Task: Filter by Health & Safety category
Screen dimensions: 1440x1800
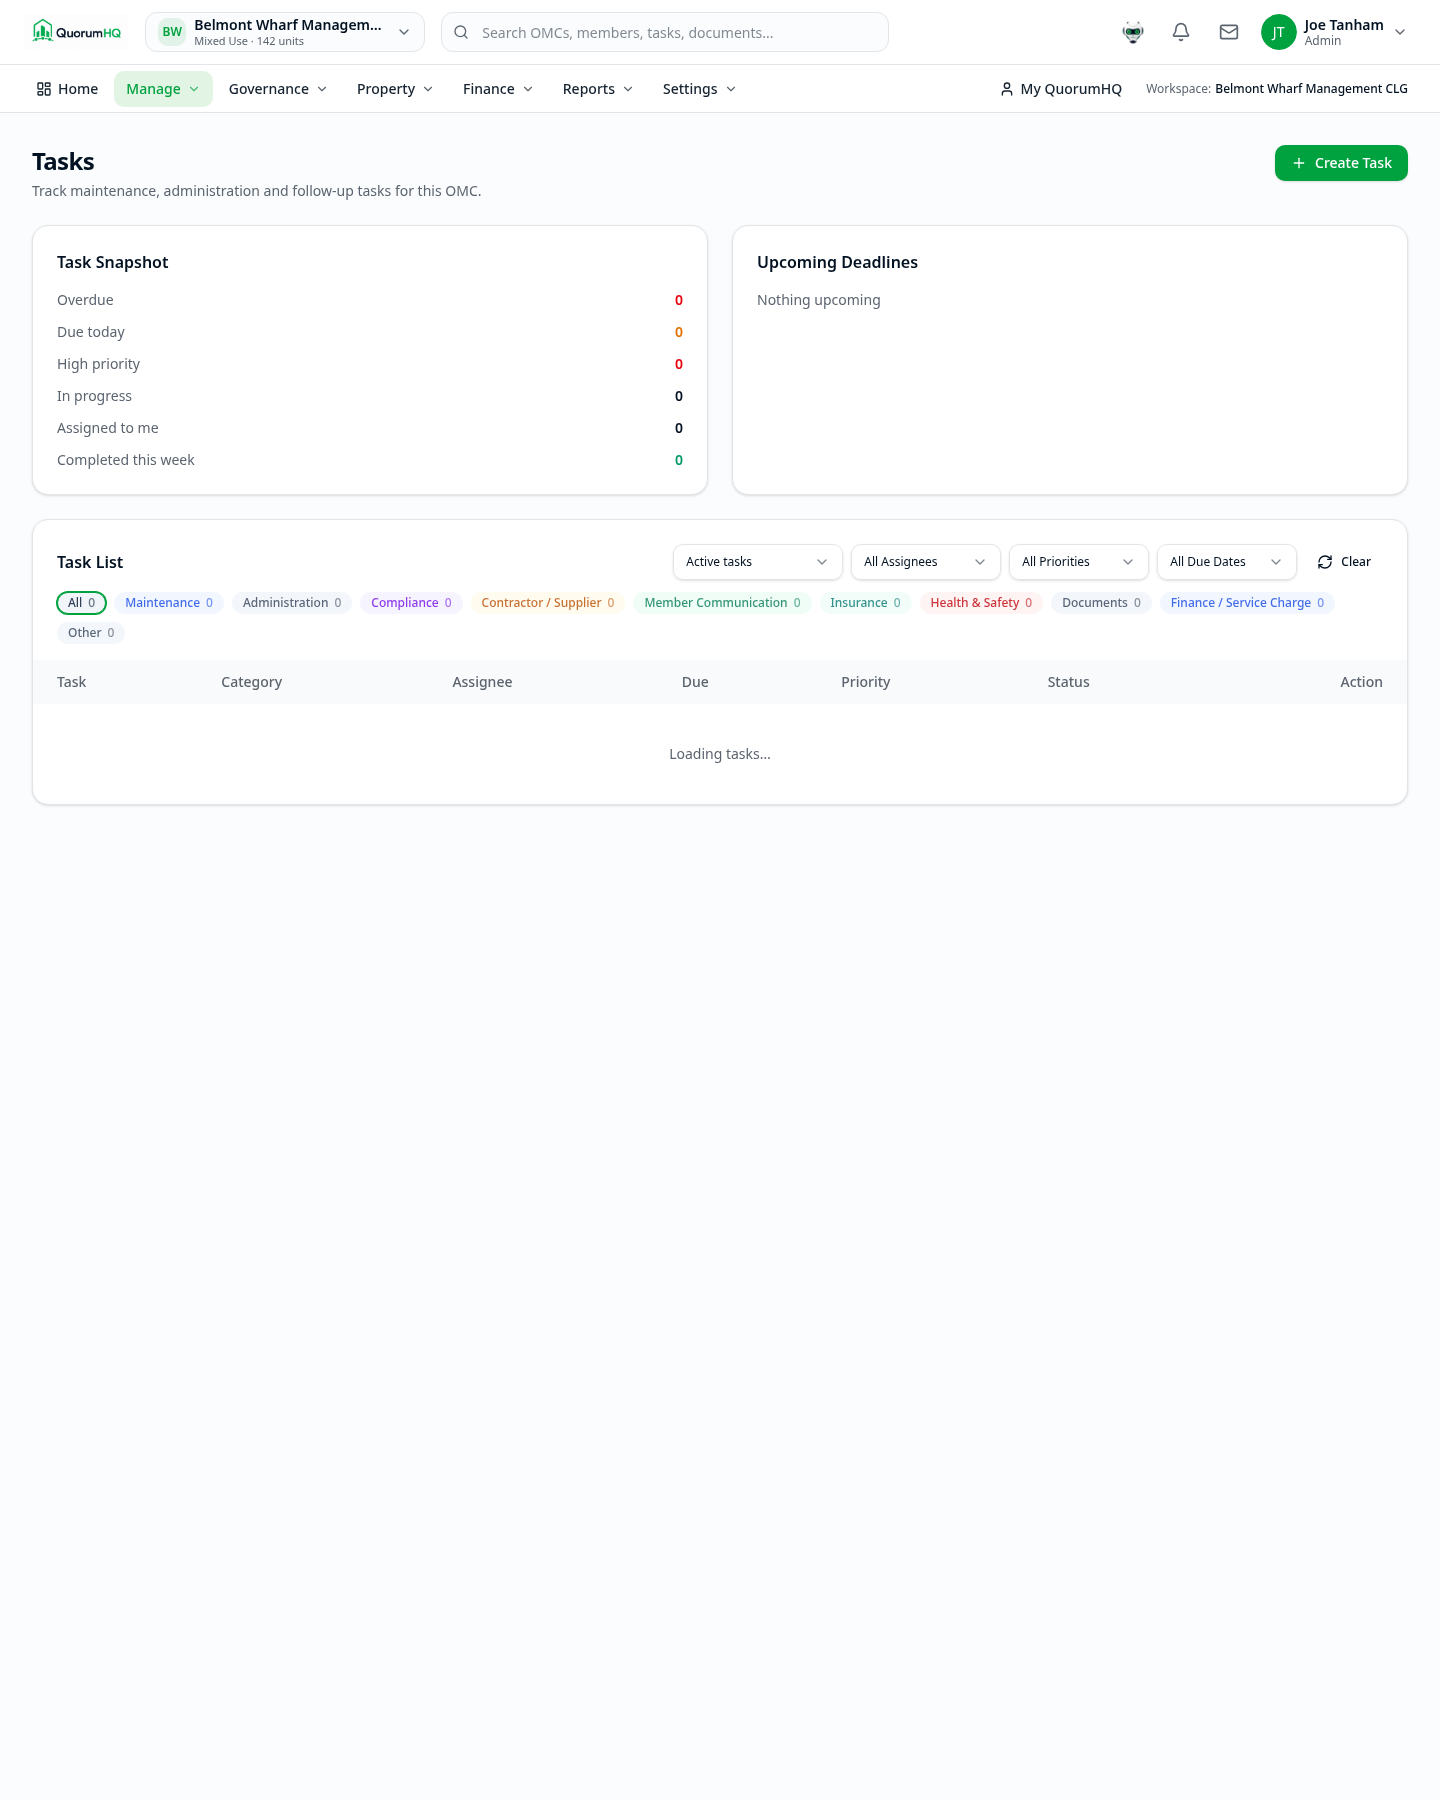Action: pyautogui.click(x=981, y=603)
